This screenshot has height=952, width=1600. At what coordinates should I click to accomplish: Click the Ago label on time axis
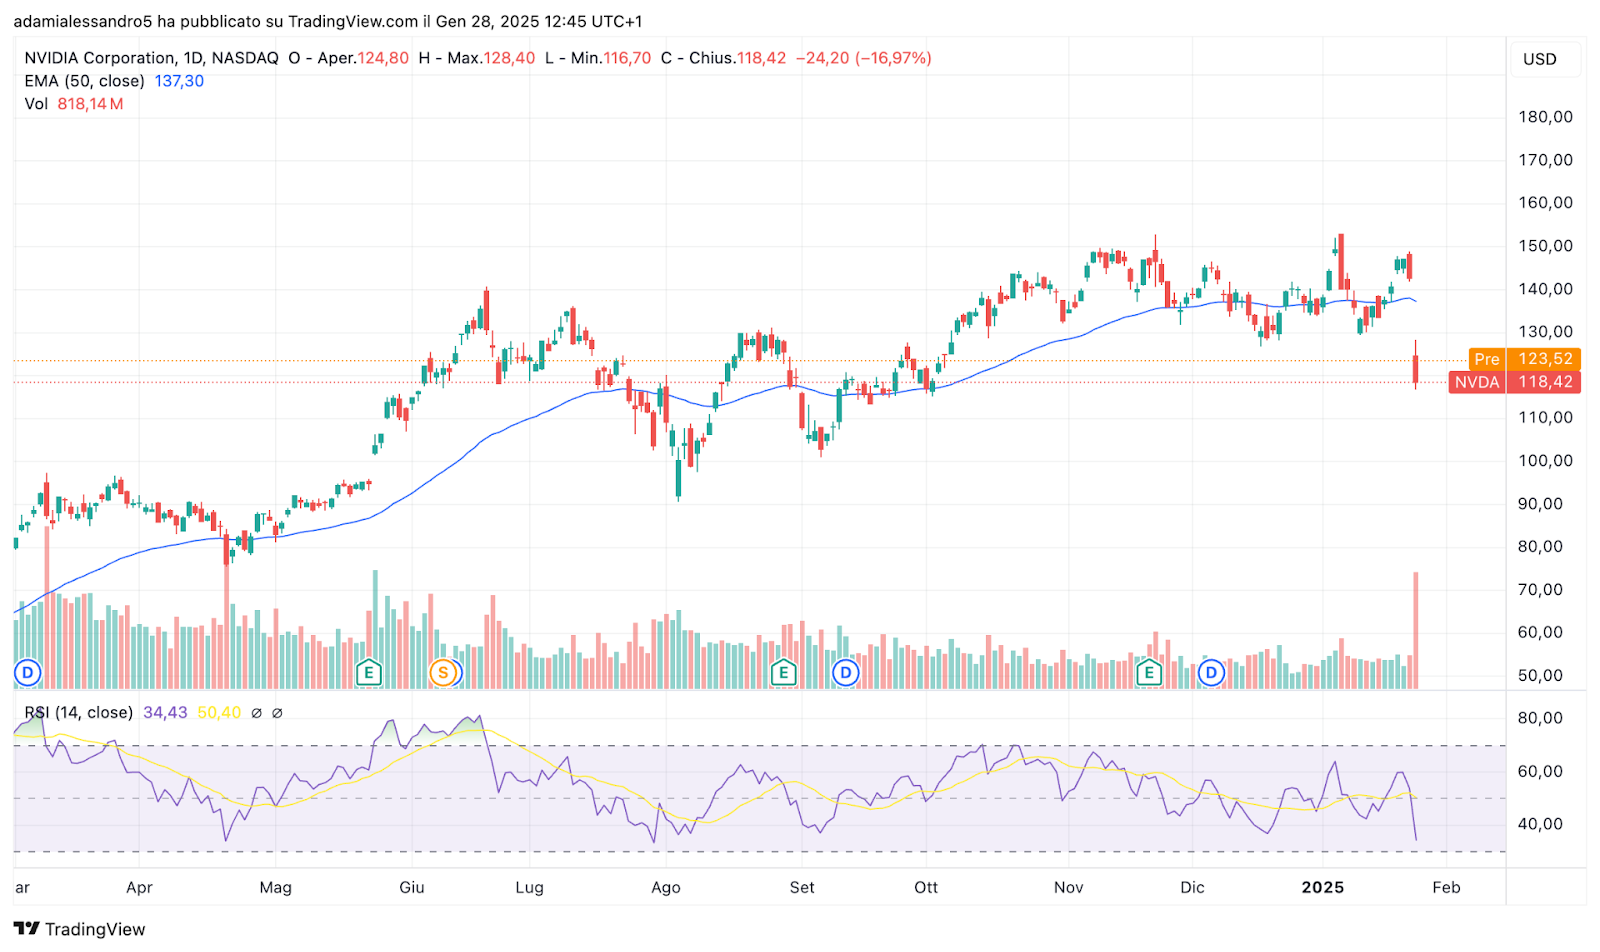666,887
